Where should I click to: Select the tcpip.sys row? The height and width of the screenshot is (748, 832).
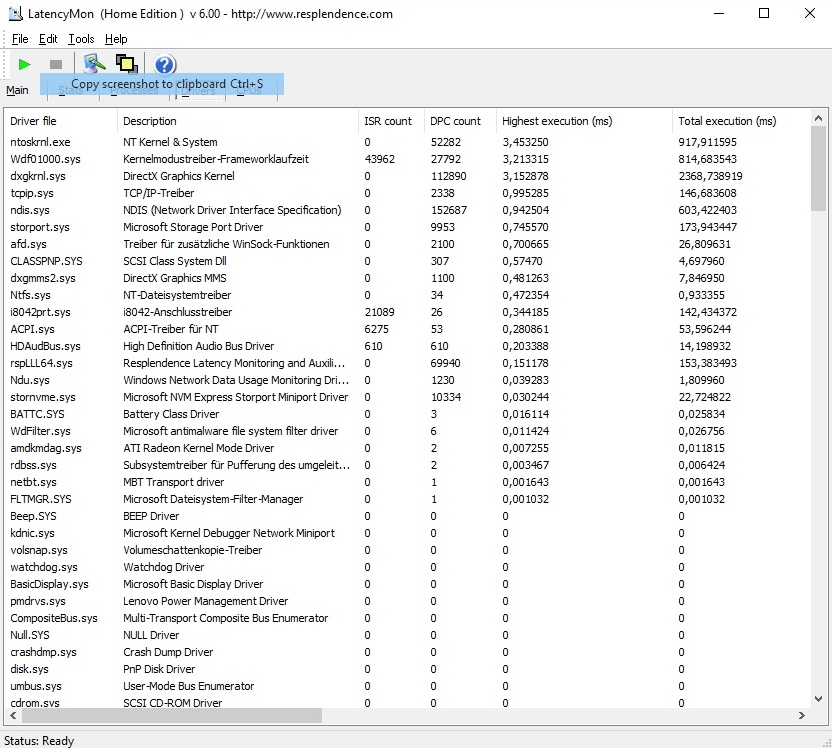click(408, 193)
